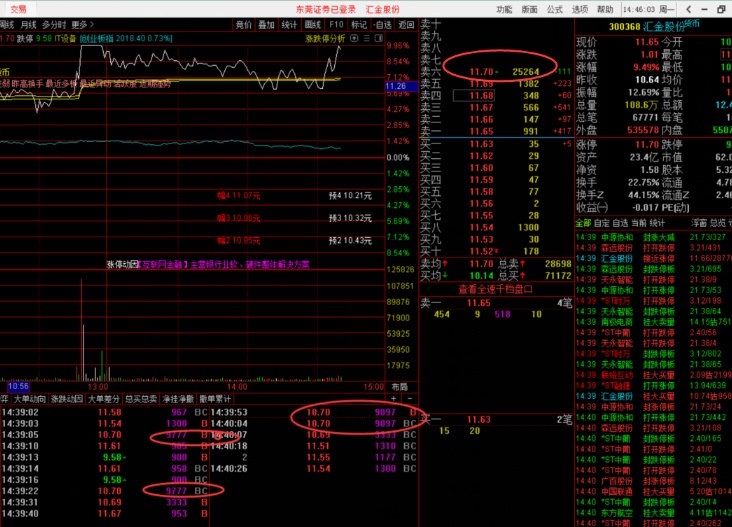Click the 总买 value 71172
732x527 pixels.
[558, 276]
